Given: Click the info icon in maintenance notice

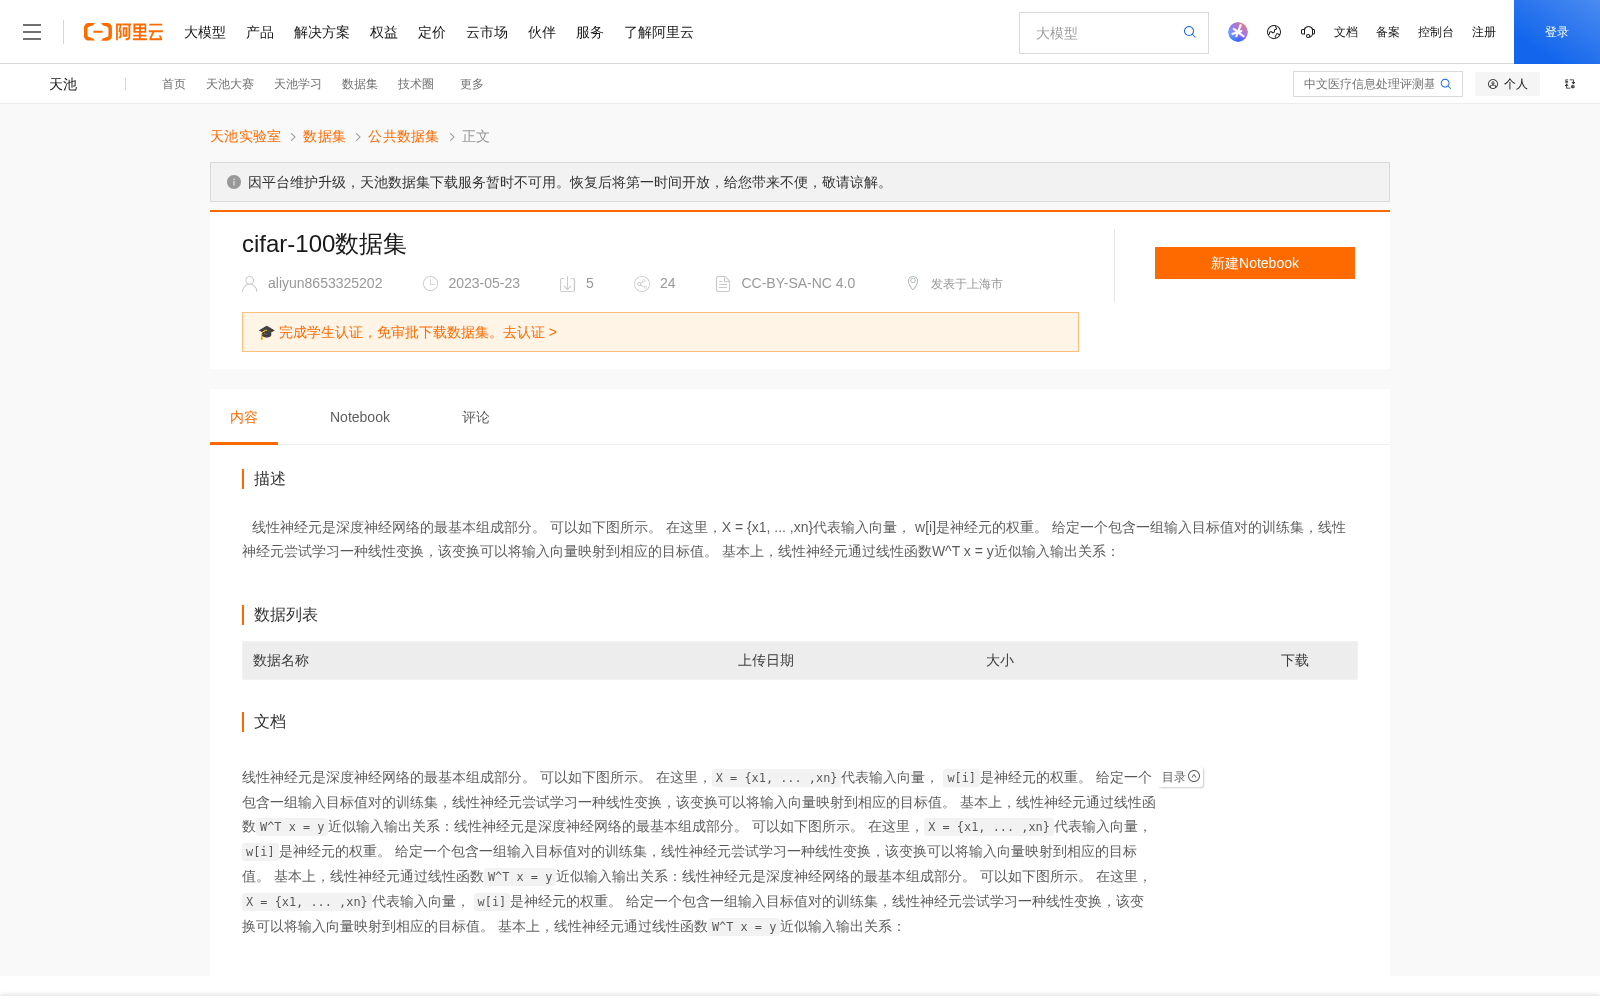Looking at the screenshot, I should [234, 182].
